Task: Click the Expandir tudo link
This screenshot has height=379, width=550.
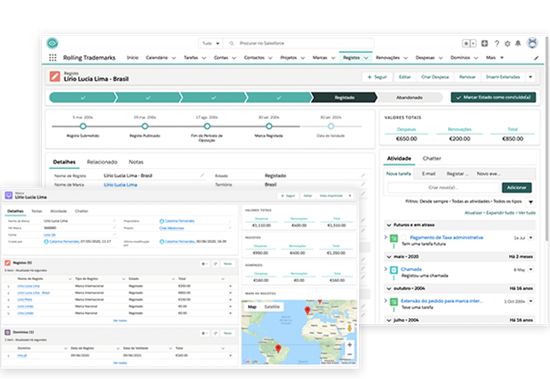Action: coord(501,213)
